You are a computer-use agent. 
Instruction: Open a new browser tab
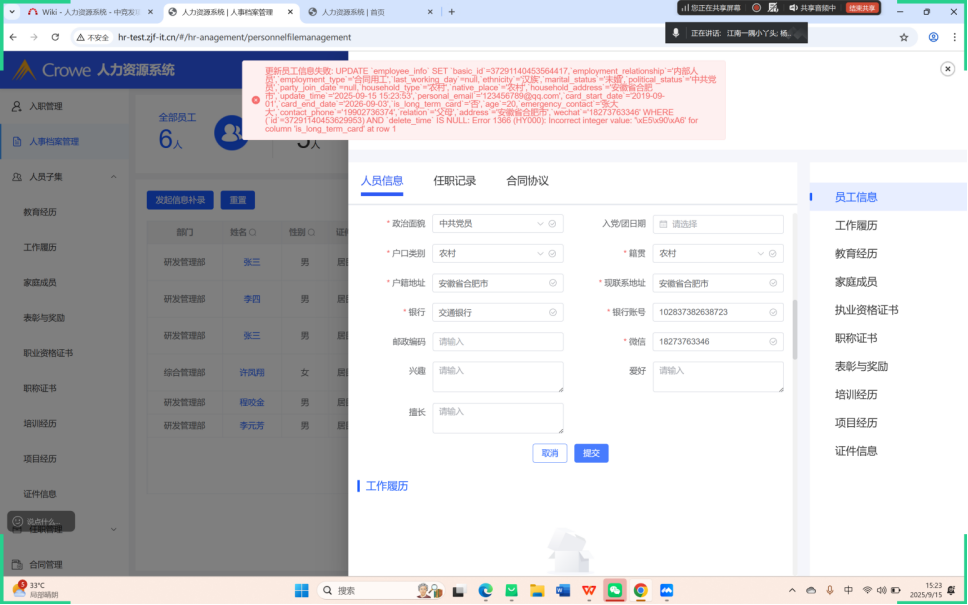451,12
